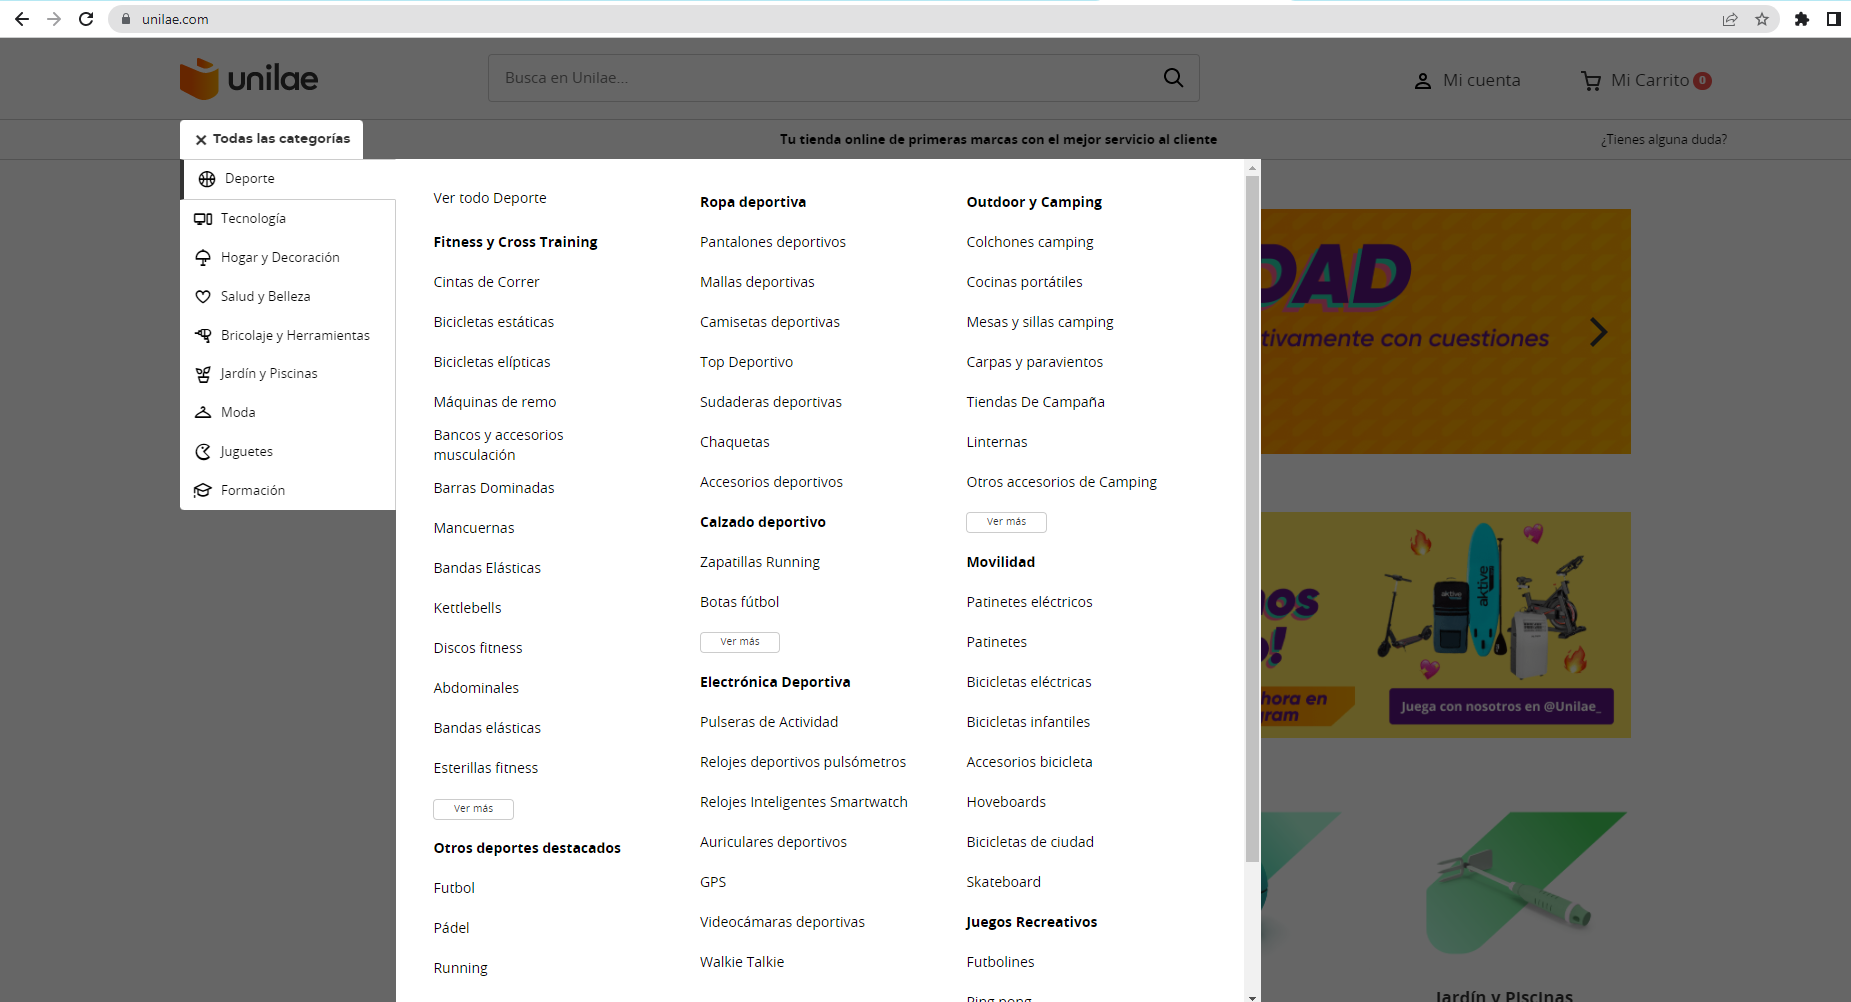Focus the Busca en Unilae search field
The height and width of the screenshot is (1002, 1851).
(x=826, y=78)
